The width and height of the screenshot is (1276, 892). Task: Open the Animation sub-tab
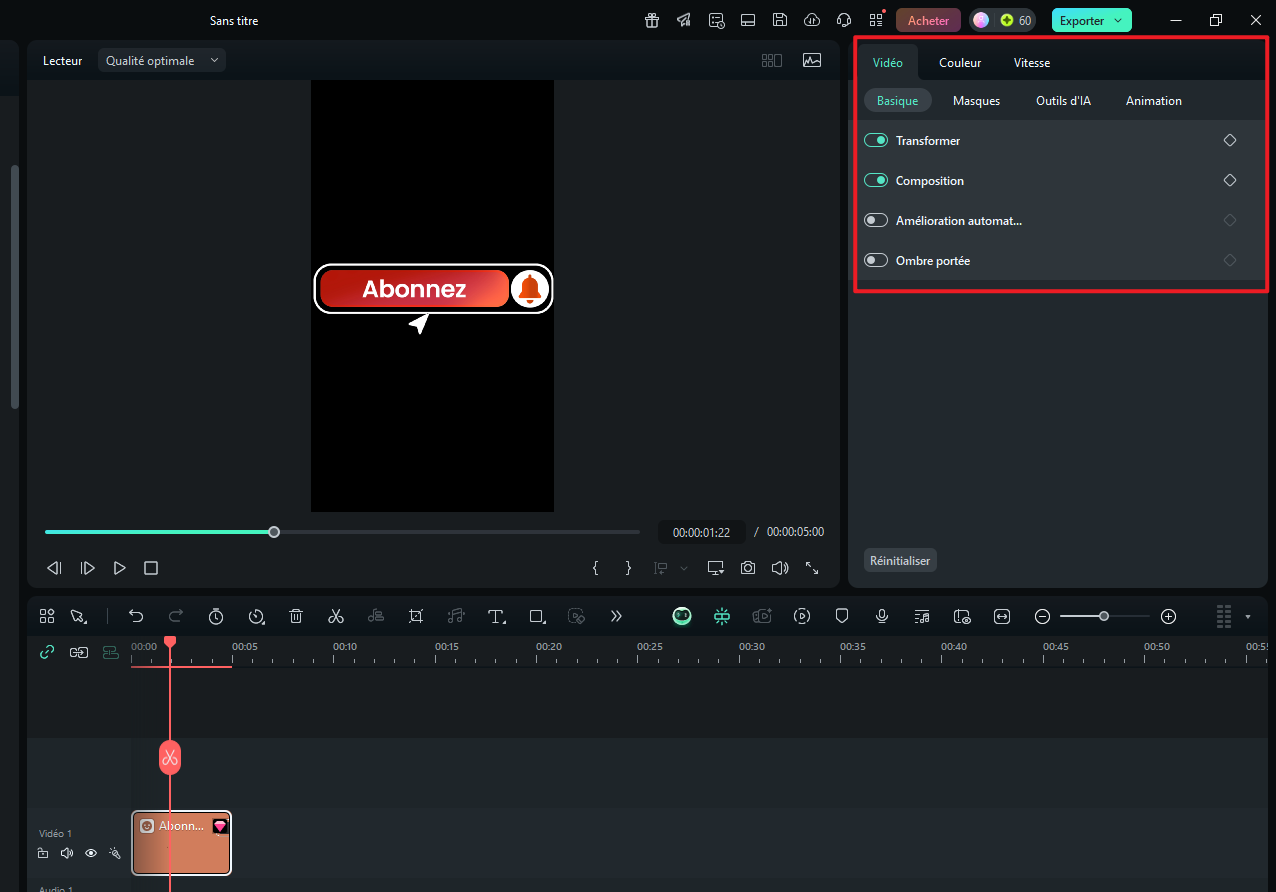pyautogui.click(x=1154, y=101)
